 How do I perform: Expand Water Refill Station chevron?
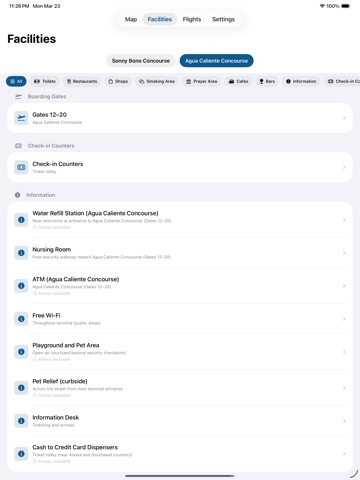point(344,220)
